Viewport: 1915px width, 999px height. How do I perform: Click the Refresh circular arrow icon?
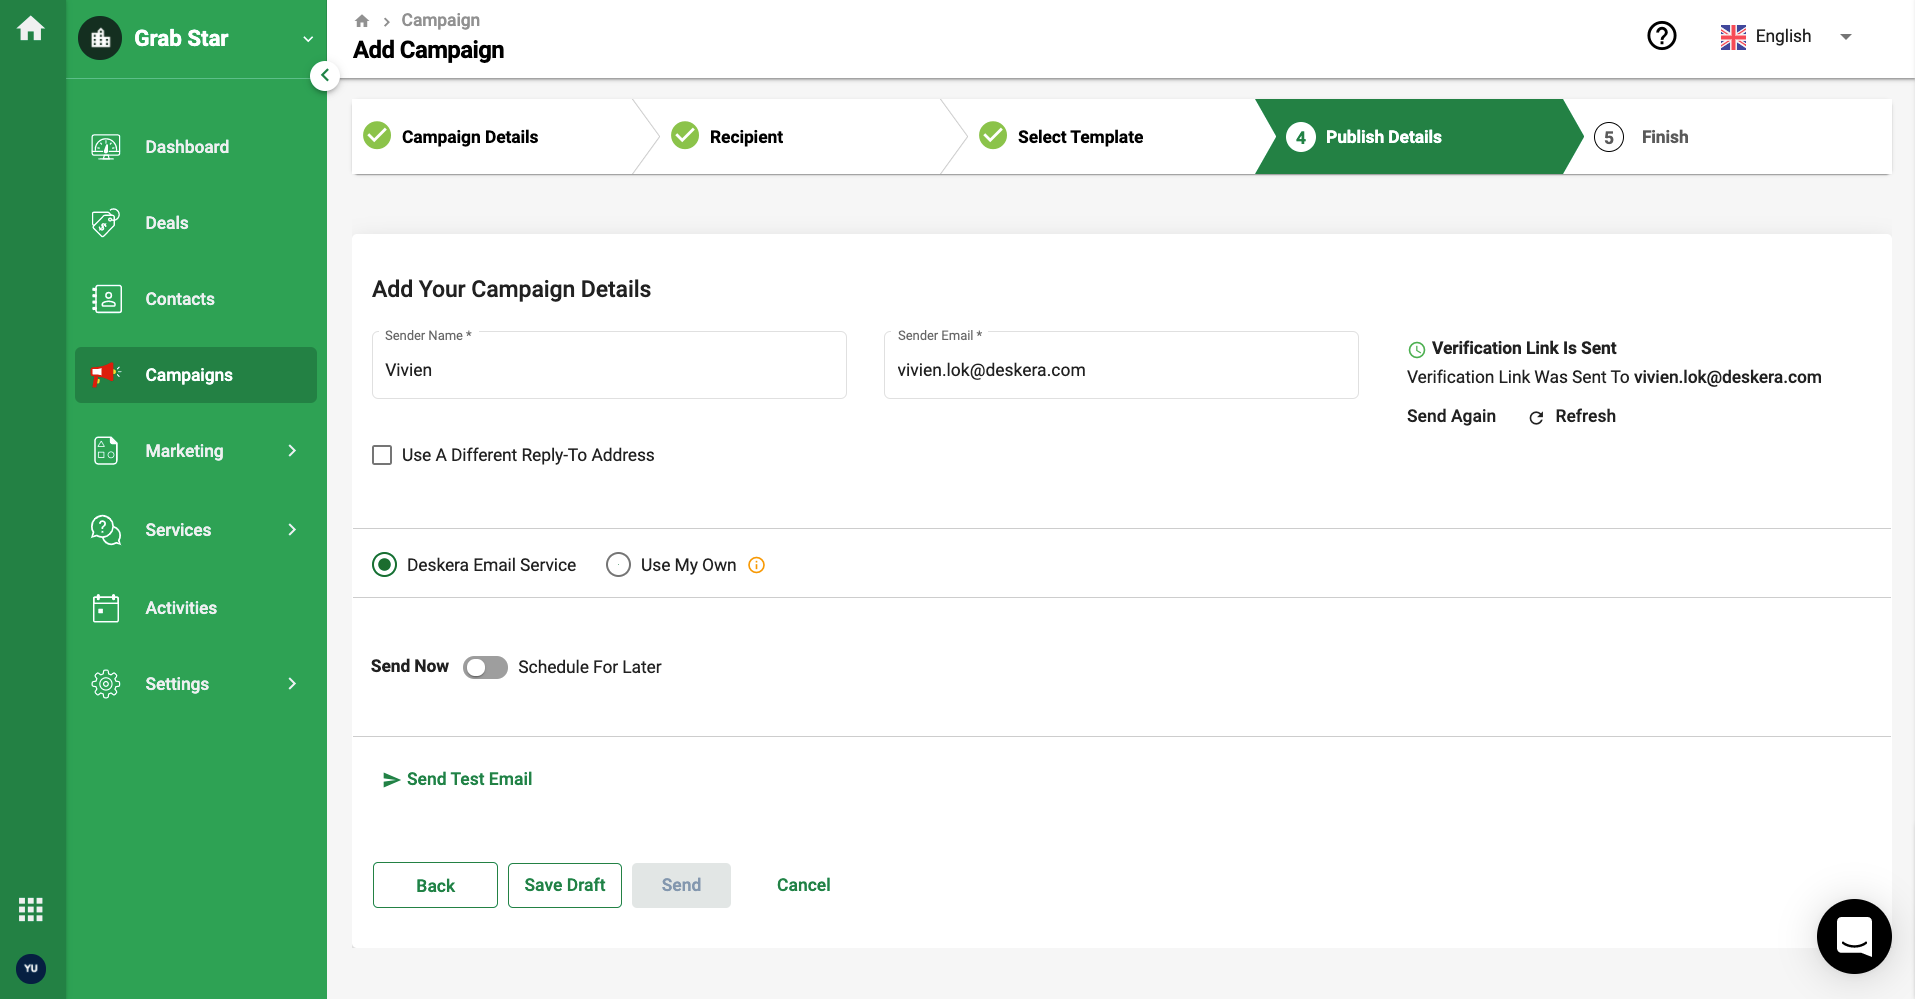click(1536, 418)
